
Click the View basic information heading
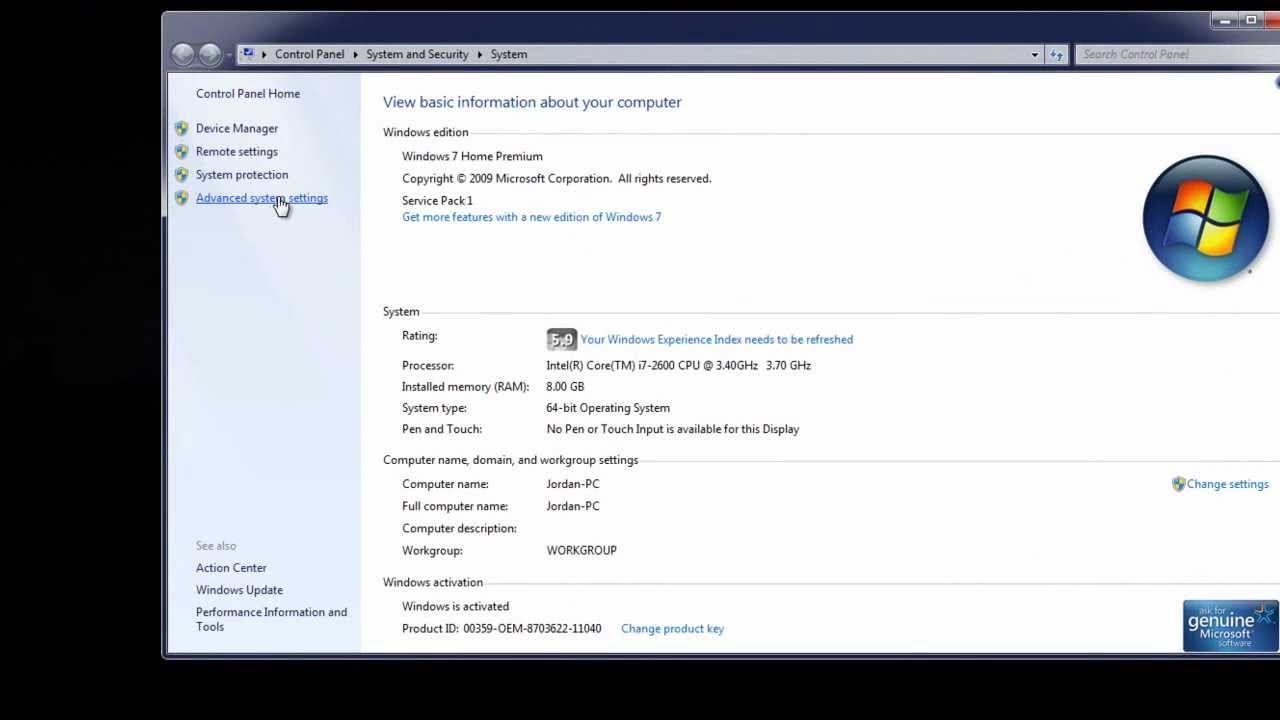coord(532,102)
